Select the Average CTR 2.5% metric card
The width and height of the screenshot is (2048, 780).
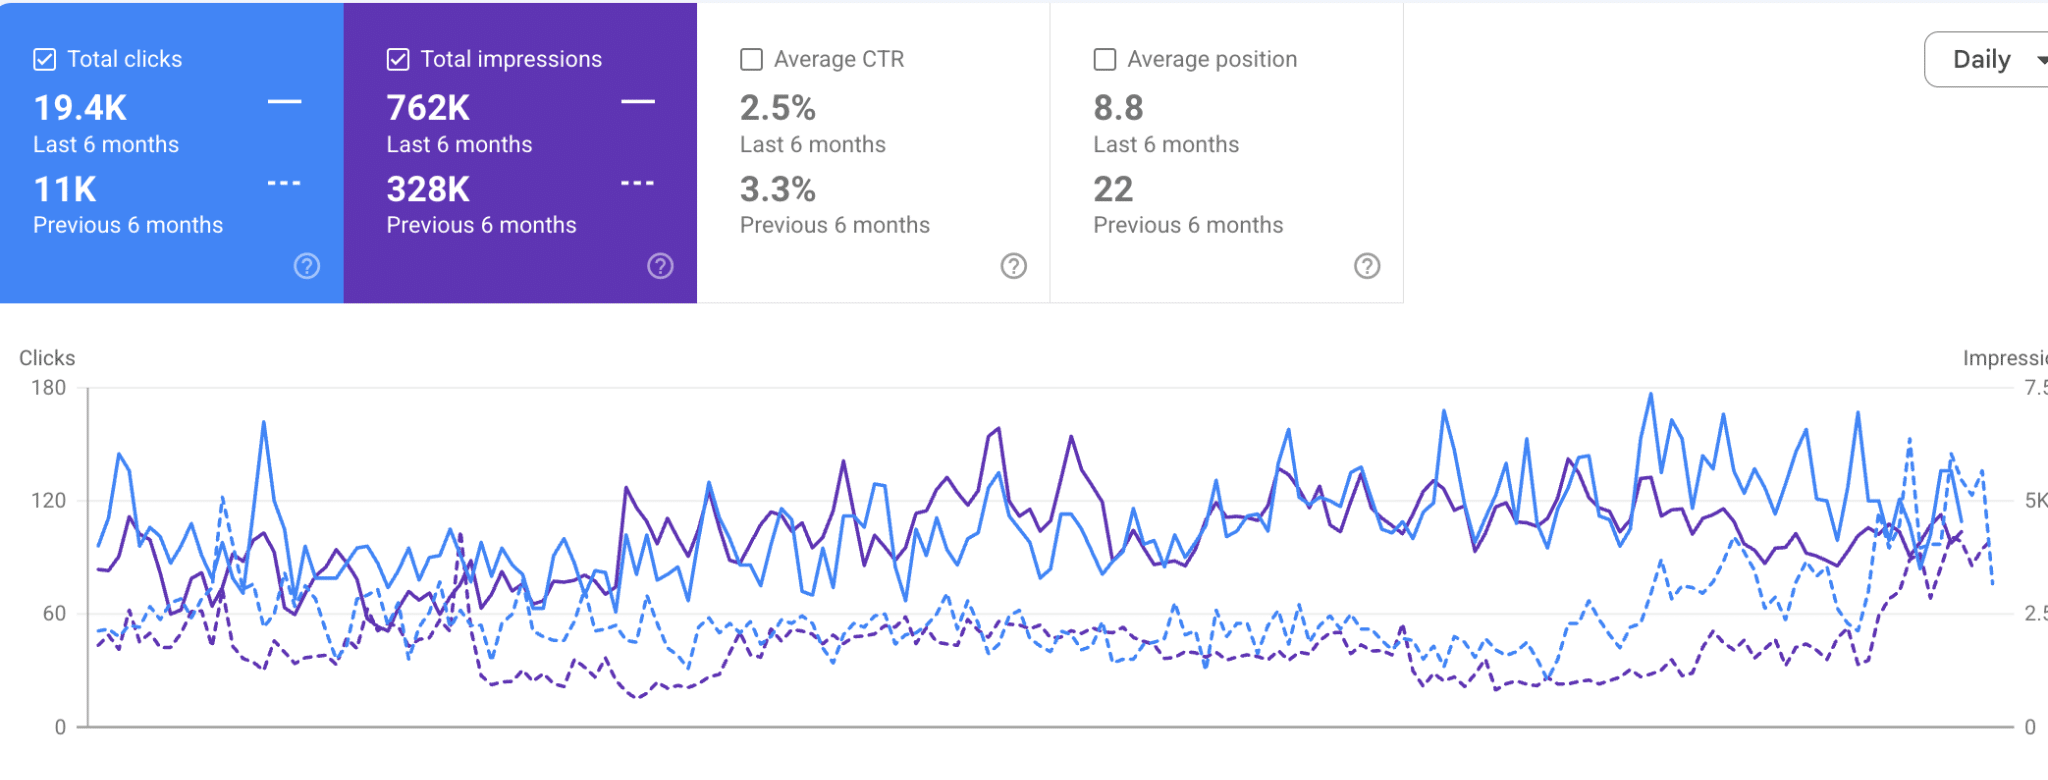point(873,153)
